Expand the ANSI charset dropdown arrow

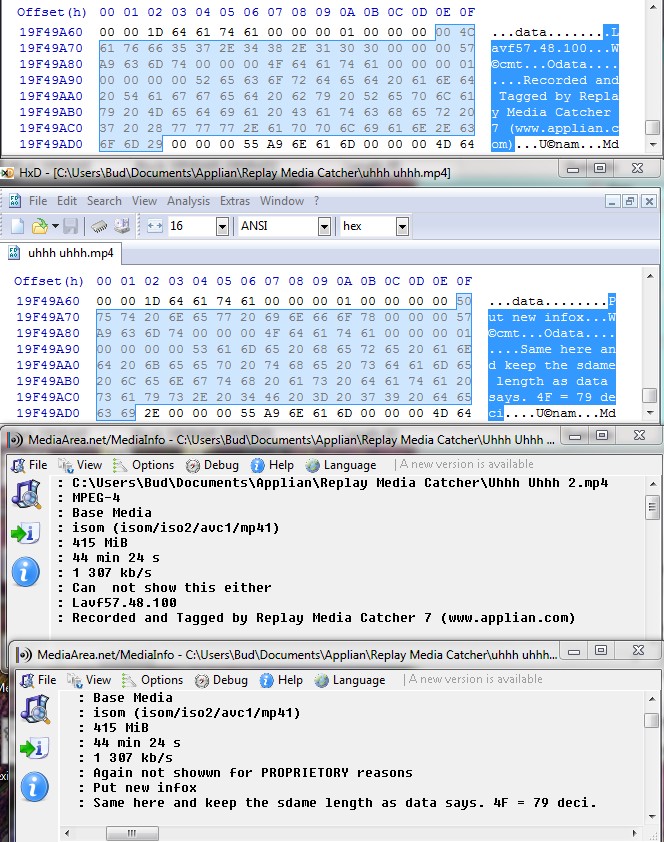(324, 226)
